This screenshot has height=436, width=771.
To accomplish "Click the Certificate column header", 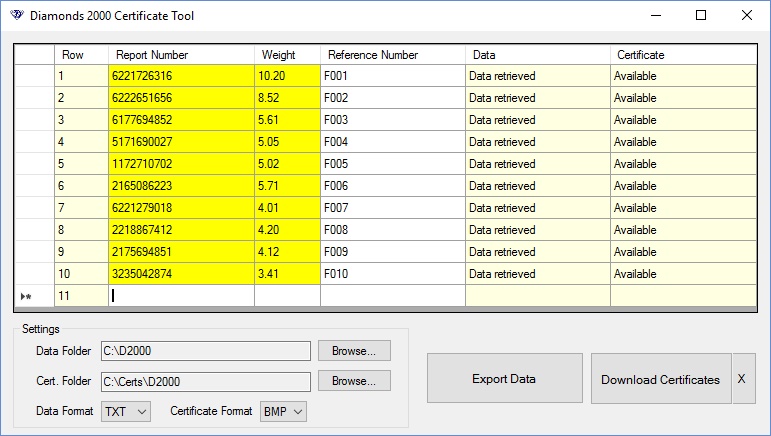I will pos(683,55).
